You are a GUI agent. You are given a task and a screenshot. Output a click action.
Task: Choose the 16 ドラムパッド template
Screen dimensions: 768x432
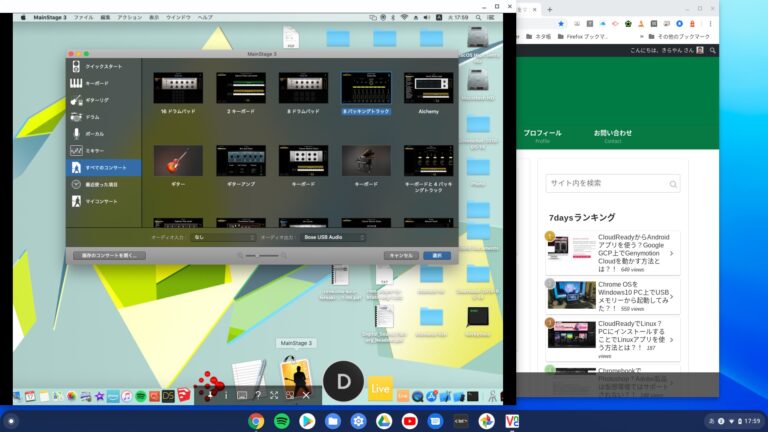pos(178,93)
